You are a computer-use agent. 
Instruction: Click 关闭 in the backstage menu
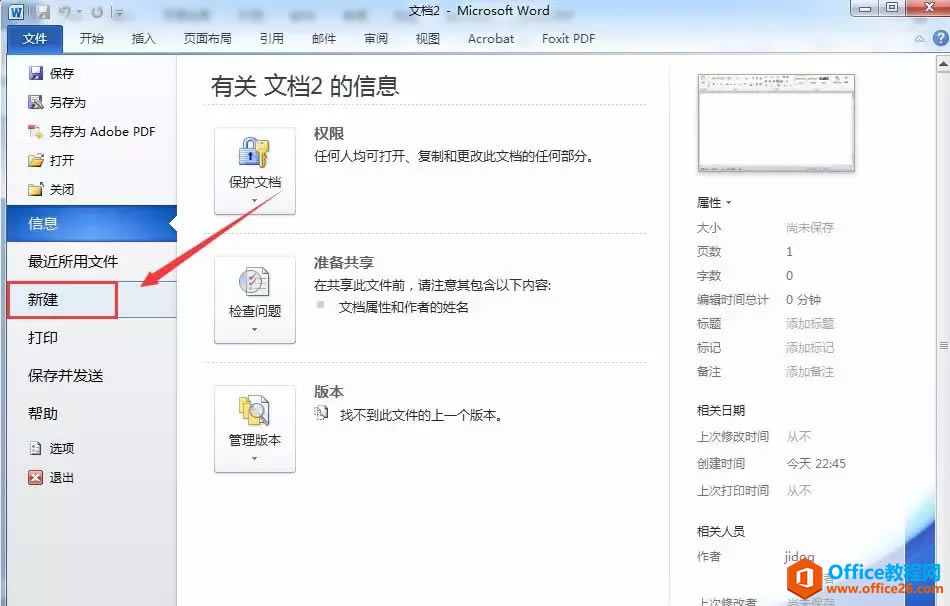[51, 190]
